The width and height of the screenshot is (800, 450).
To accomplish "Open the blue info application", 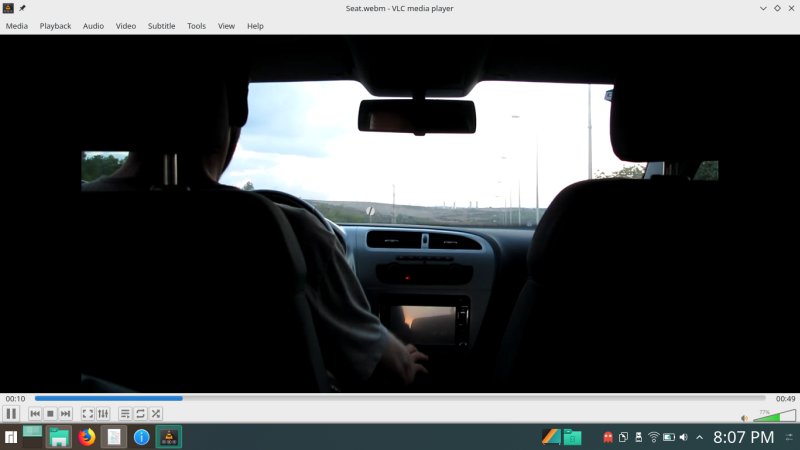I will coord(141,437).
